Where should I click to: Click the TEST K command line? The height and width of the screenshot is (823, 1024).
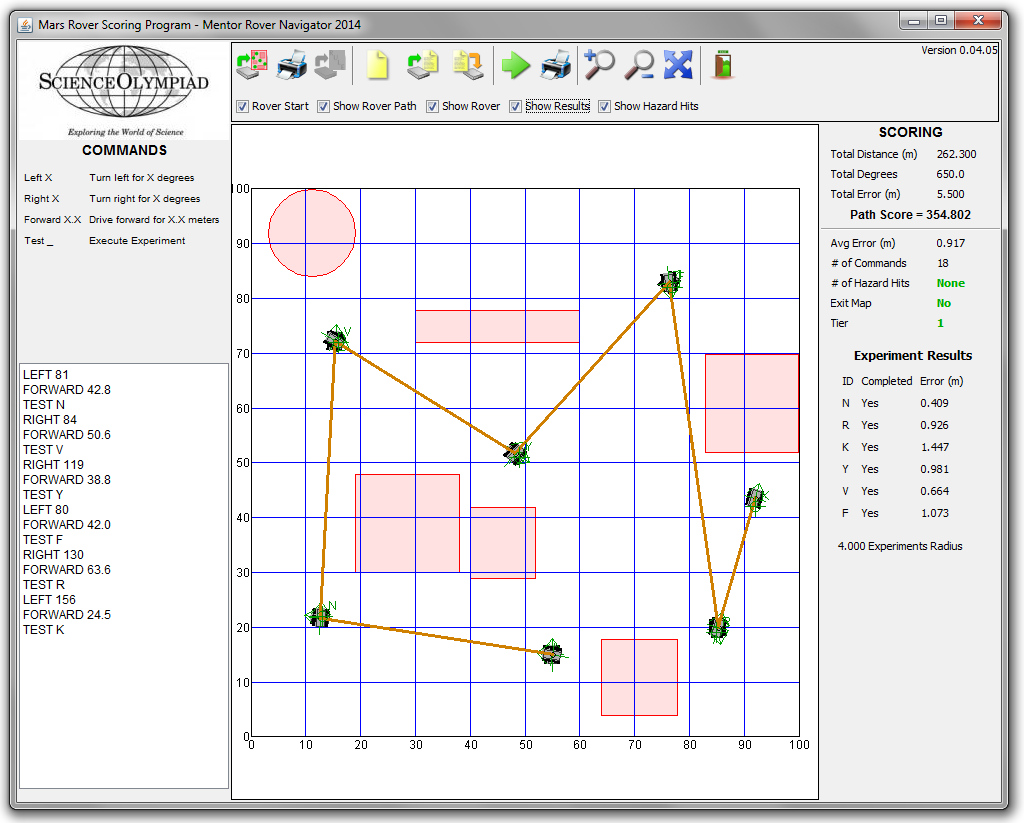tap(44, 630)
